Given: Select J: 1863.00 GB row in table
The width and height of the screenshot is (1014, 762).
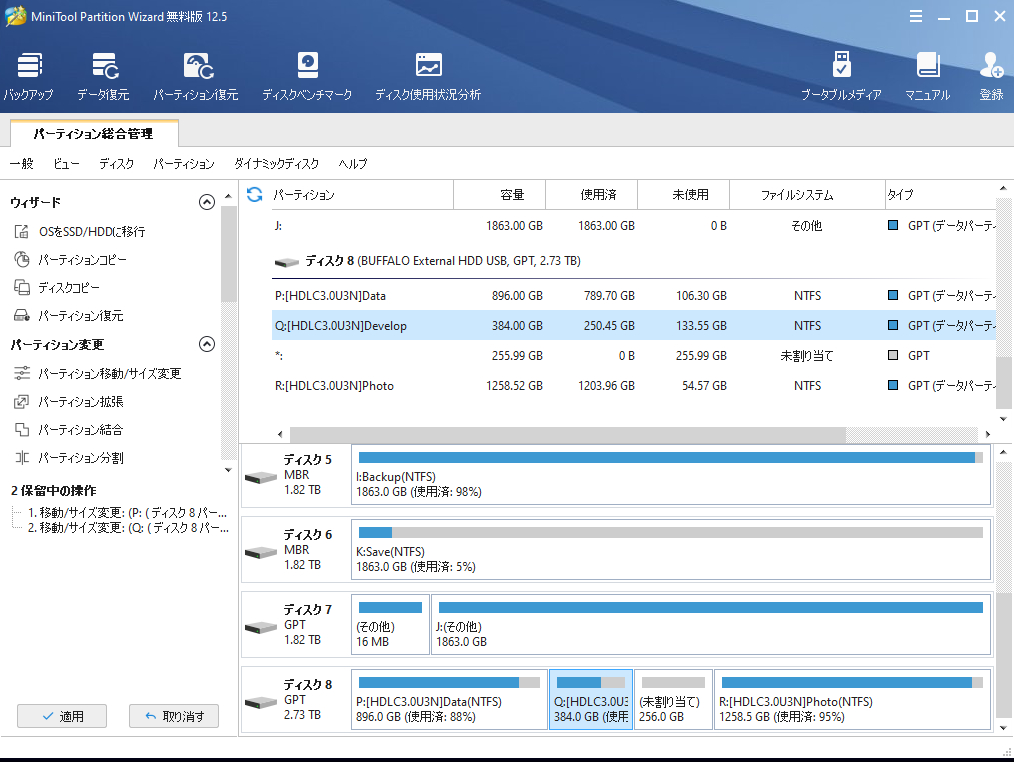Looking at the screenshot, I should [x=634, y=226].
